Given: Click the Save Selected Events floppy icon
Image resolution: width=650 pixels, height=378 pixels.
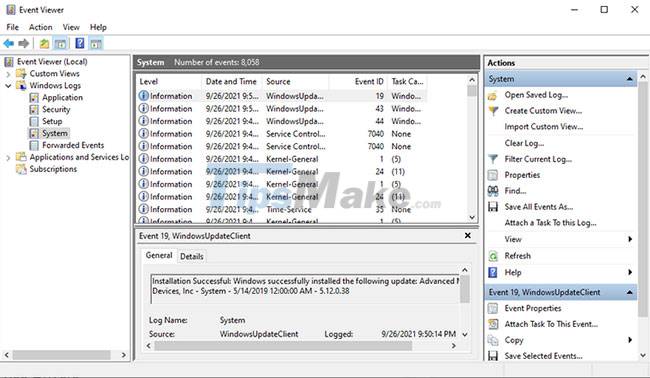Looking at the screenshot, I should [493, 356].
